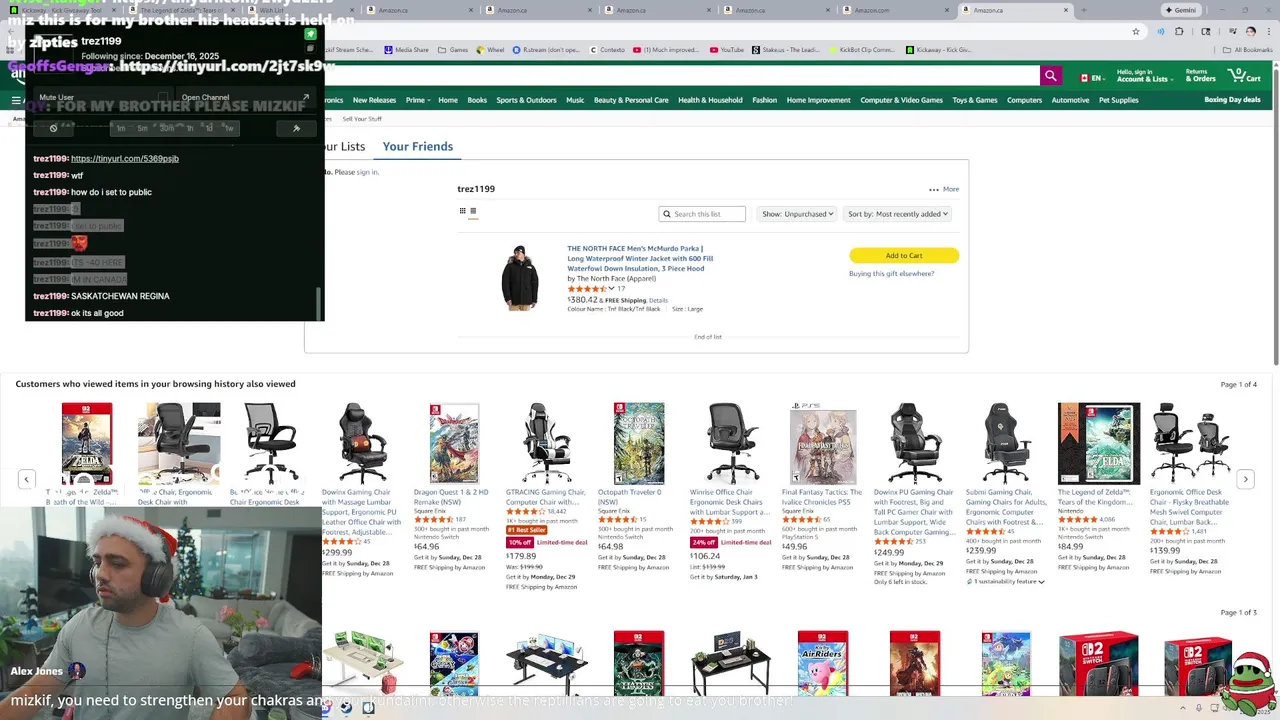The width and height of the screenshot is (1280, 720).
Task: Open the Show: Unpurchased dropdown
Action: pos(799,214)
